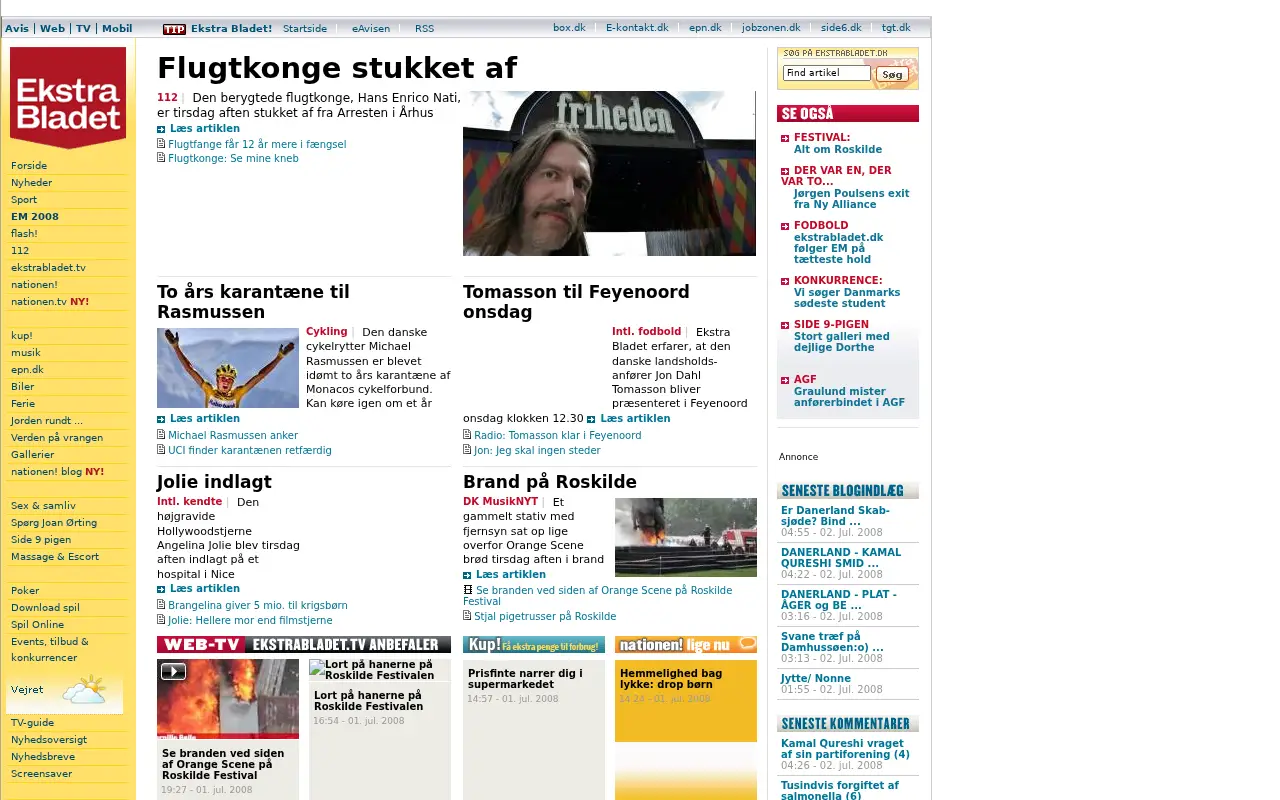Click film icon before 'Se branden ved siden'
Image resolution: width=1280 pixels, height=800 pixels.
click(467, 590)
